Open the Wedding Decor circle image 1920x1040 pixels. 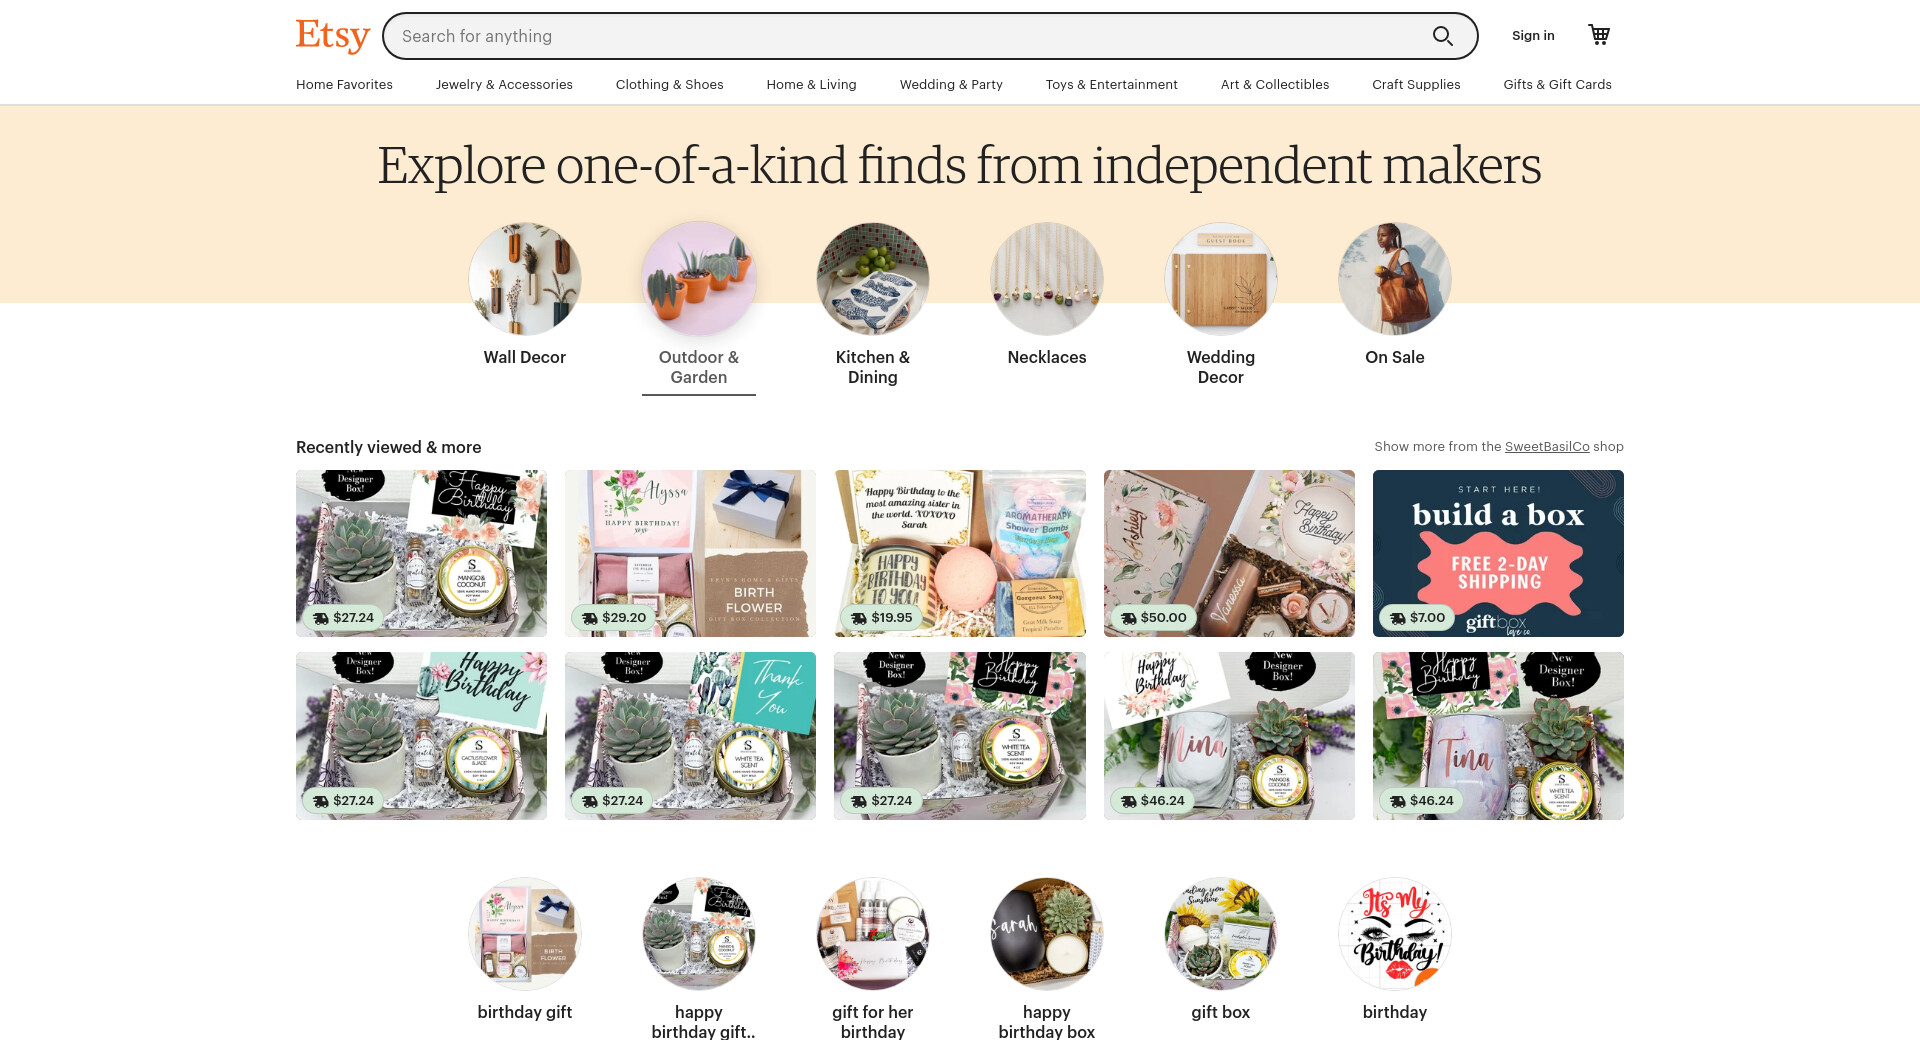pos(1221,279)
